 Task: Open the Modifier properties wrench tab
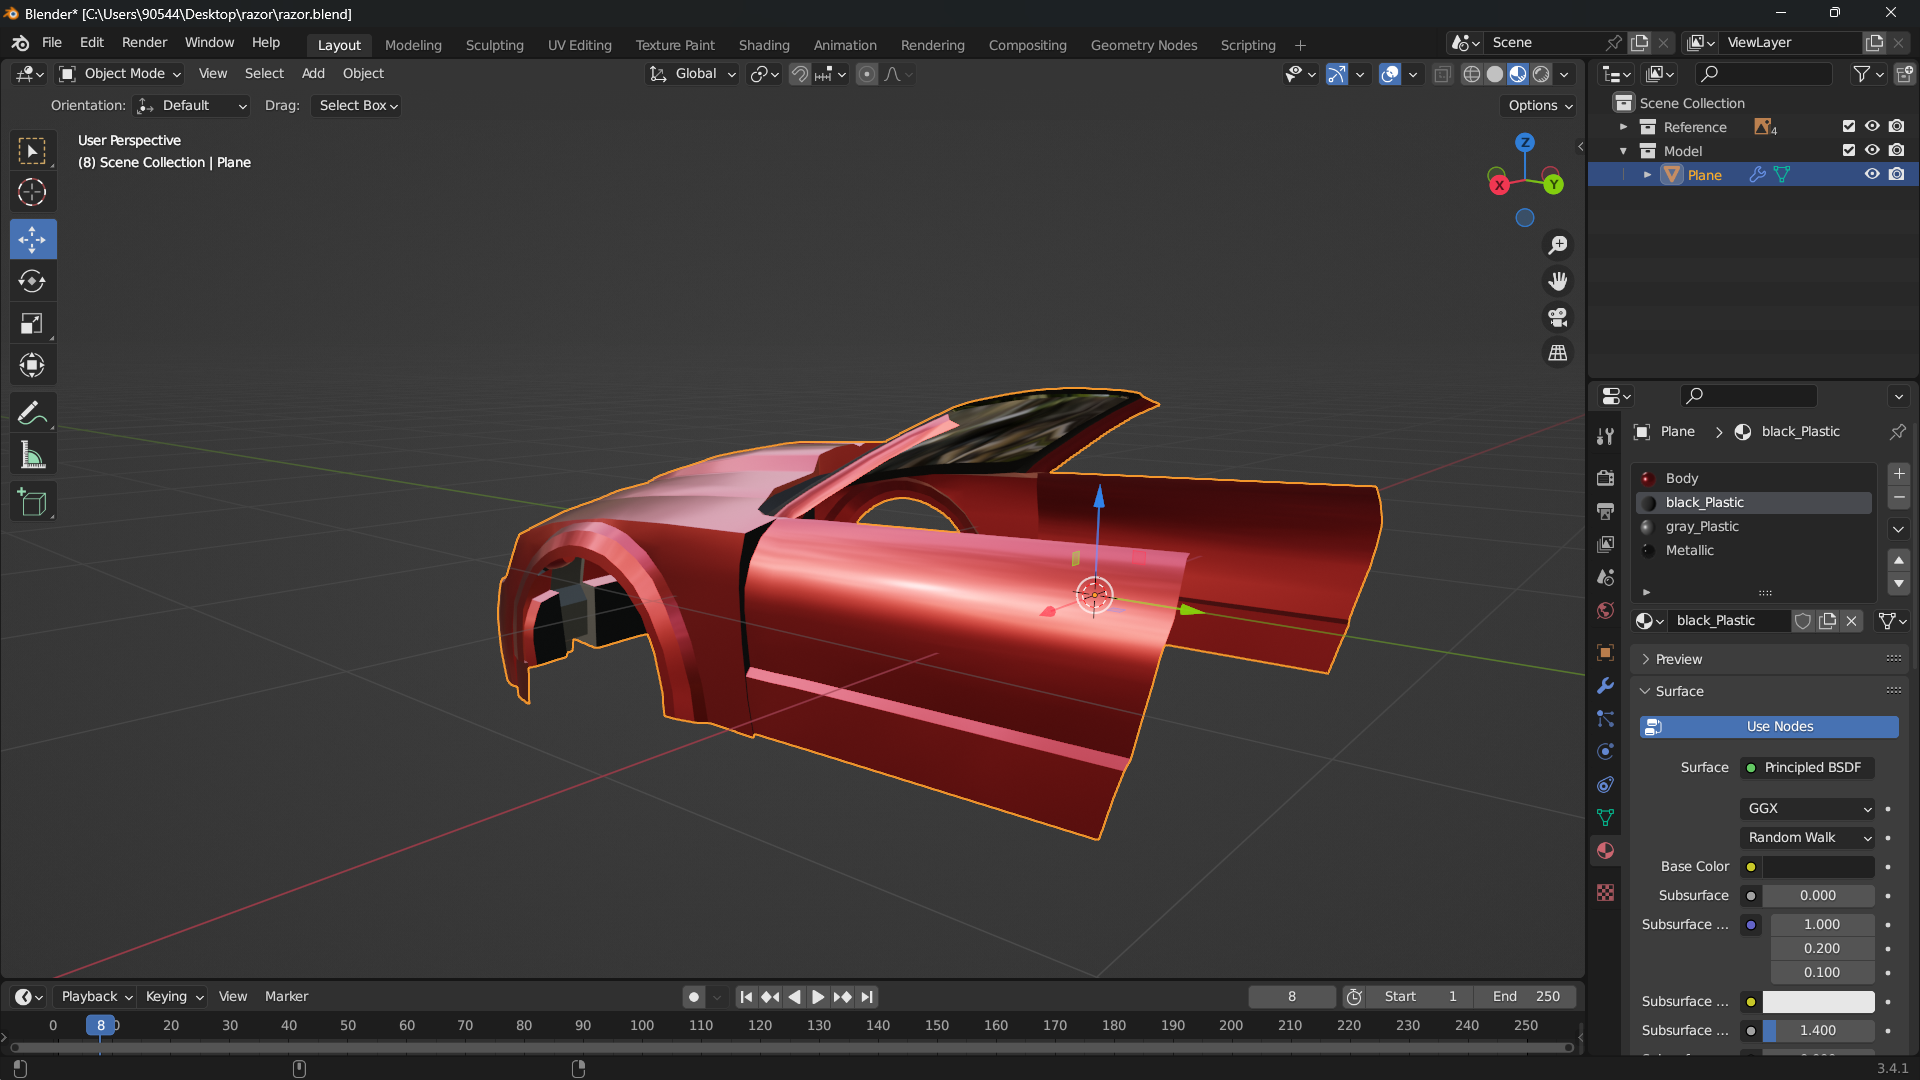1605,686
